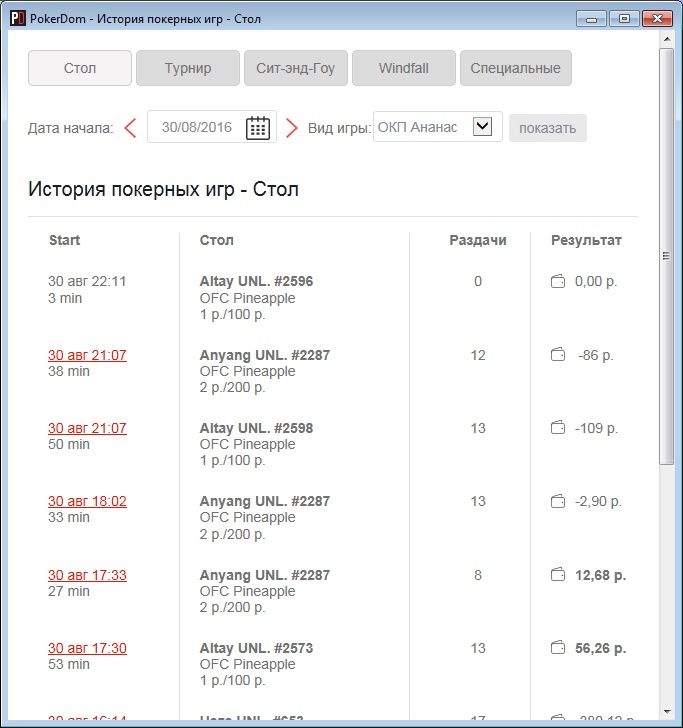Viewport: 683px width, 728px height.
Task: Click the Start column header
Action: (65, 240)
